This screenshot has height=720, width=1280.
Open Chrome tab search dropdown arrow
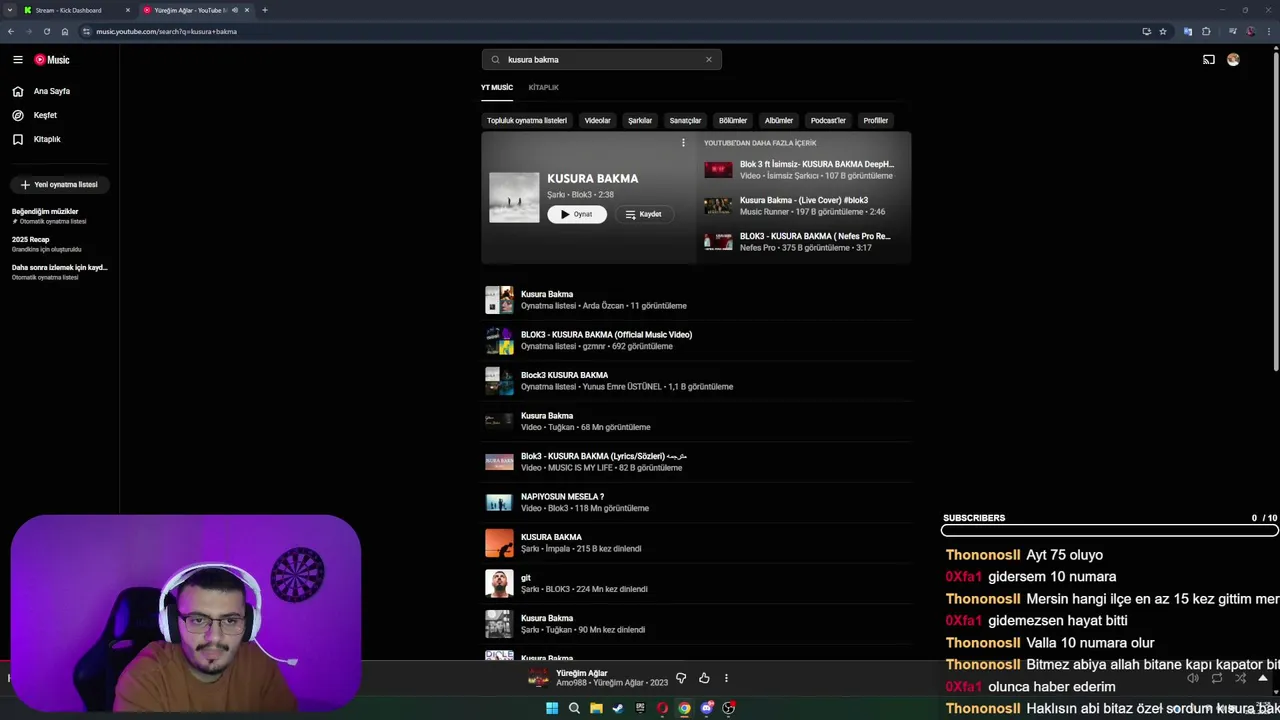tap(10, 10)
